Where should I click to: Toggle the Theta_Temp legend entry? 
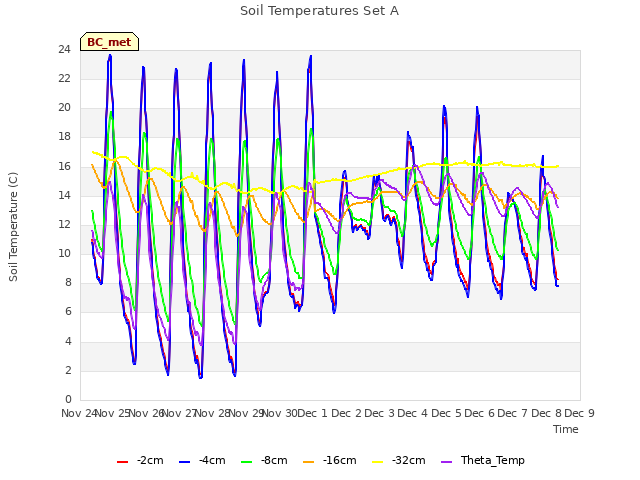tap(483, 460)
